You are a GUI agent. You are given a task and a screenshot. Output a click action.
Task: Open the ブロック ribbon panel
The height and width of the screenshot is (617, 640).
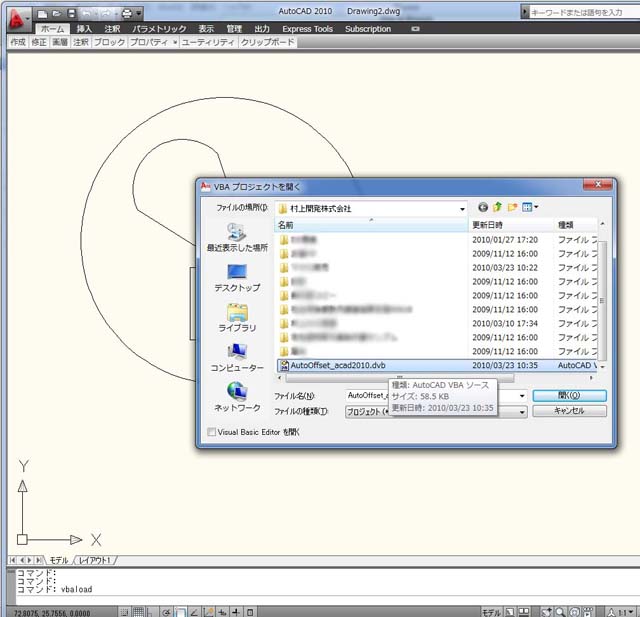point(109,42)
